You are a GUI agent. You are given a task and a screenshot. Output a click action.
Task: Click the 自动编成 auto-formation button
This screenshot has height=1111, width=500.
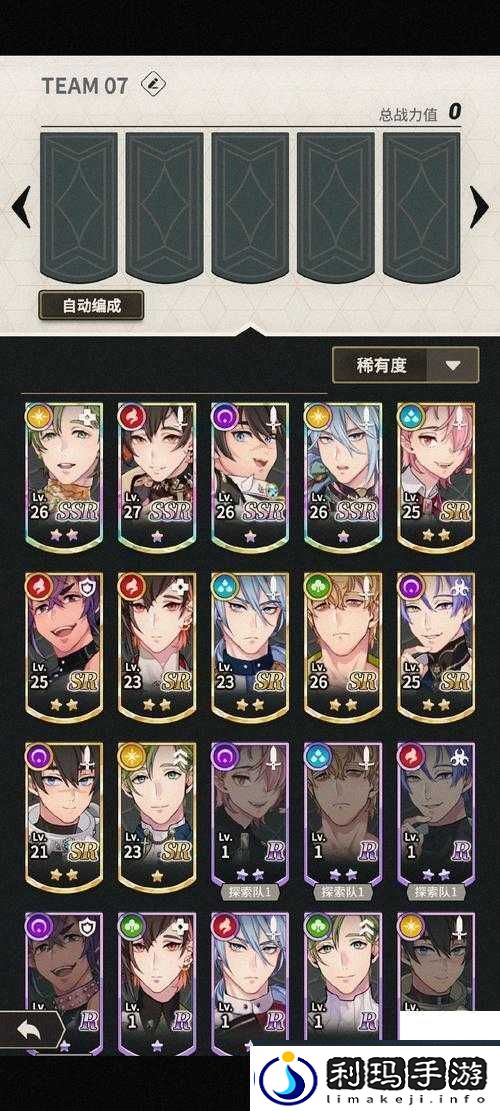91,305
